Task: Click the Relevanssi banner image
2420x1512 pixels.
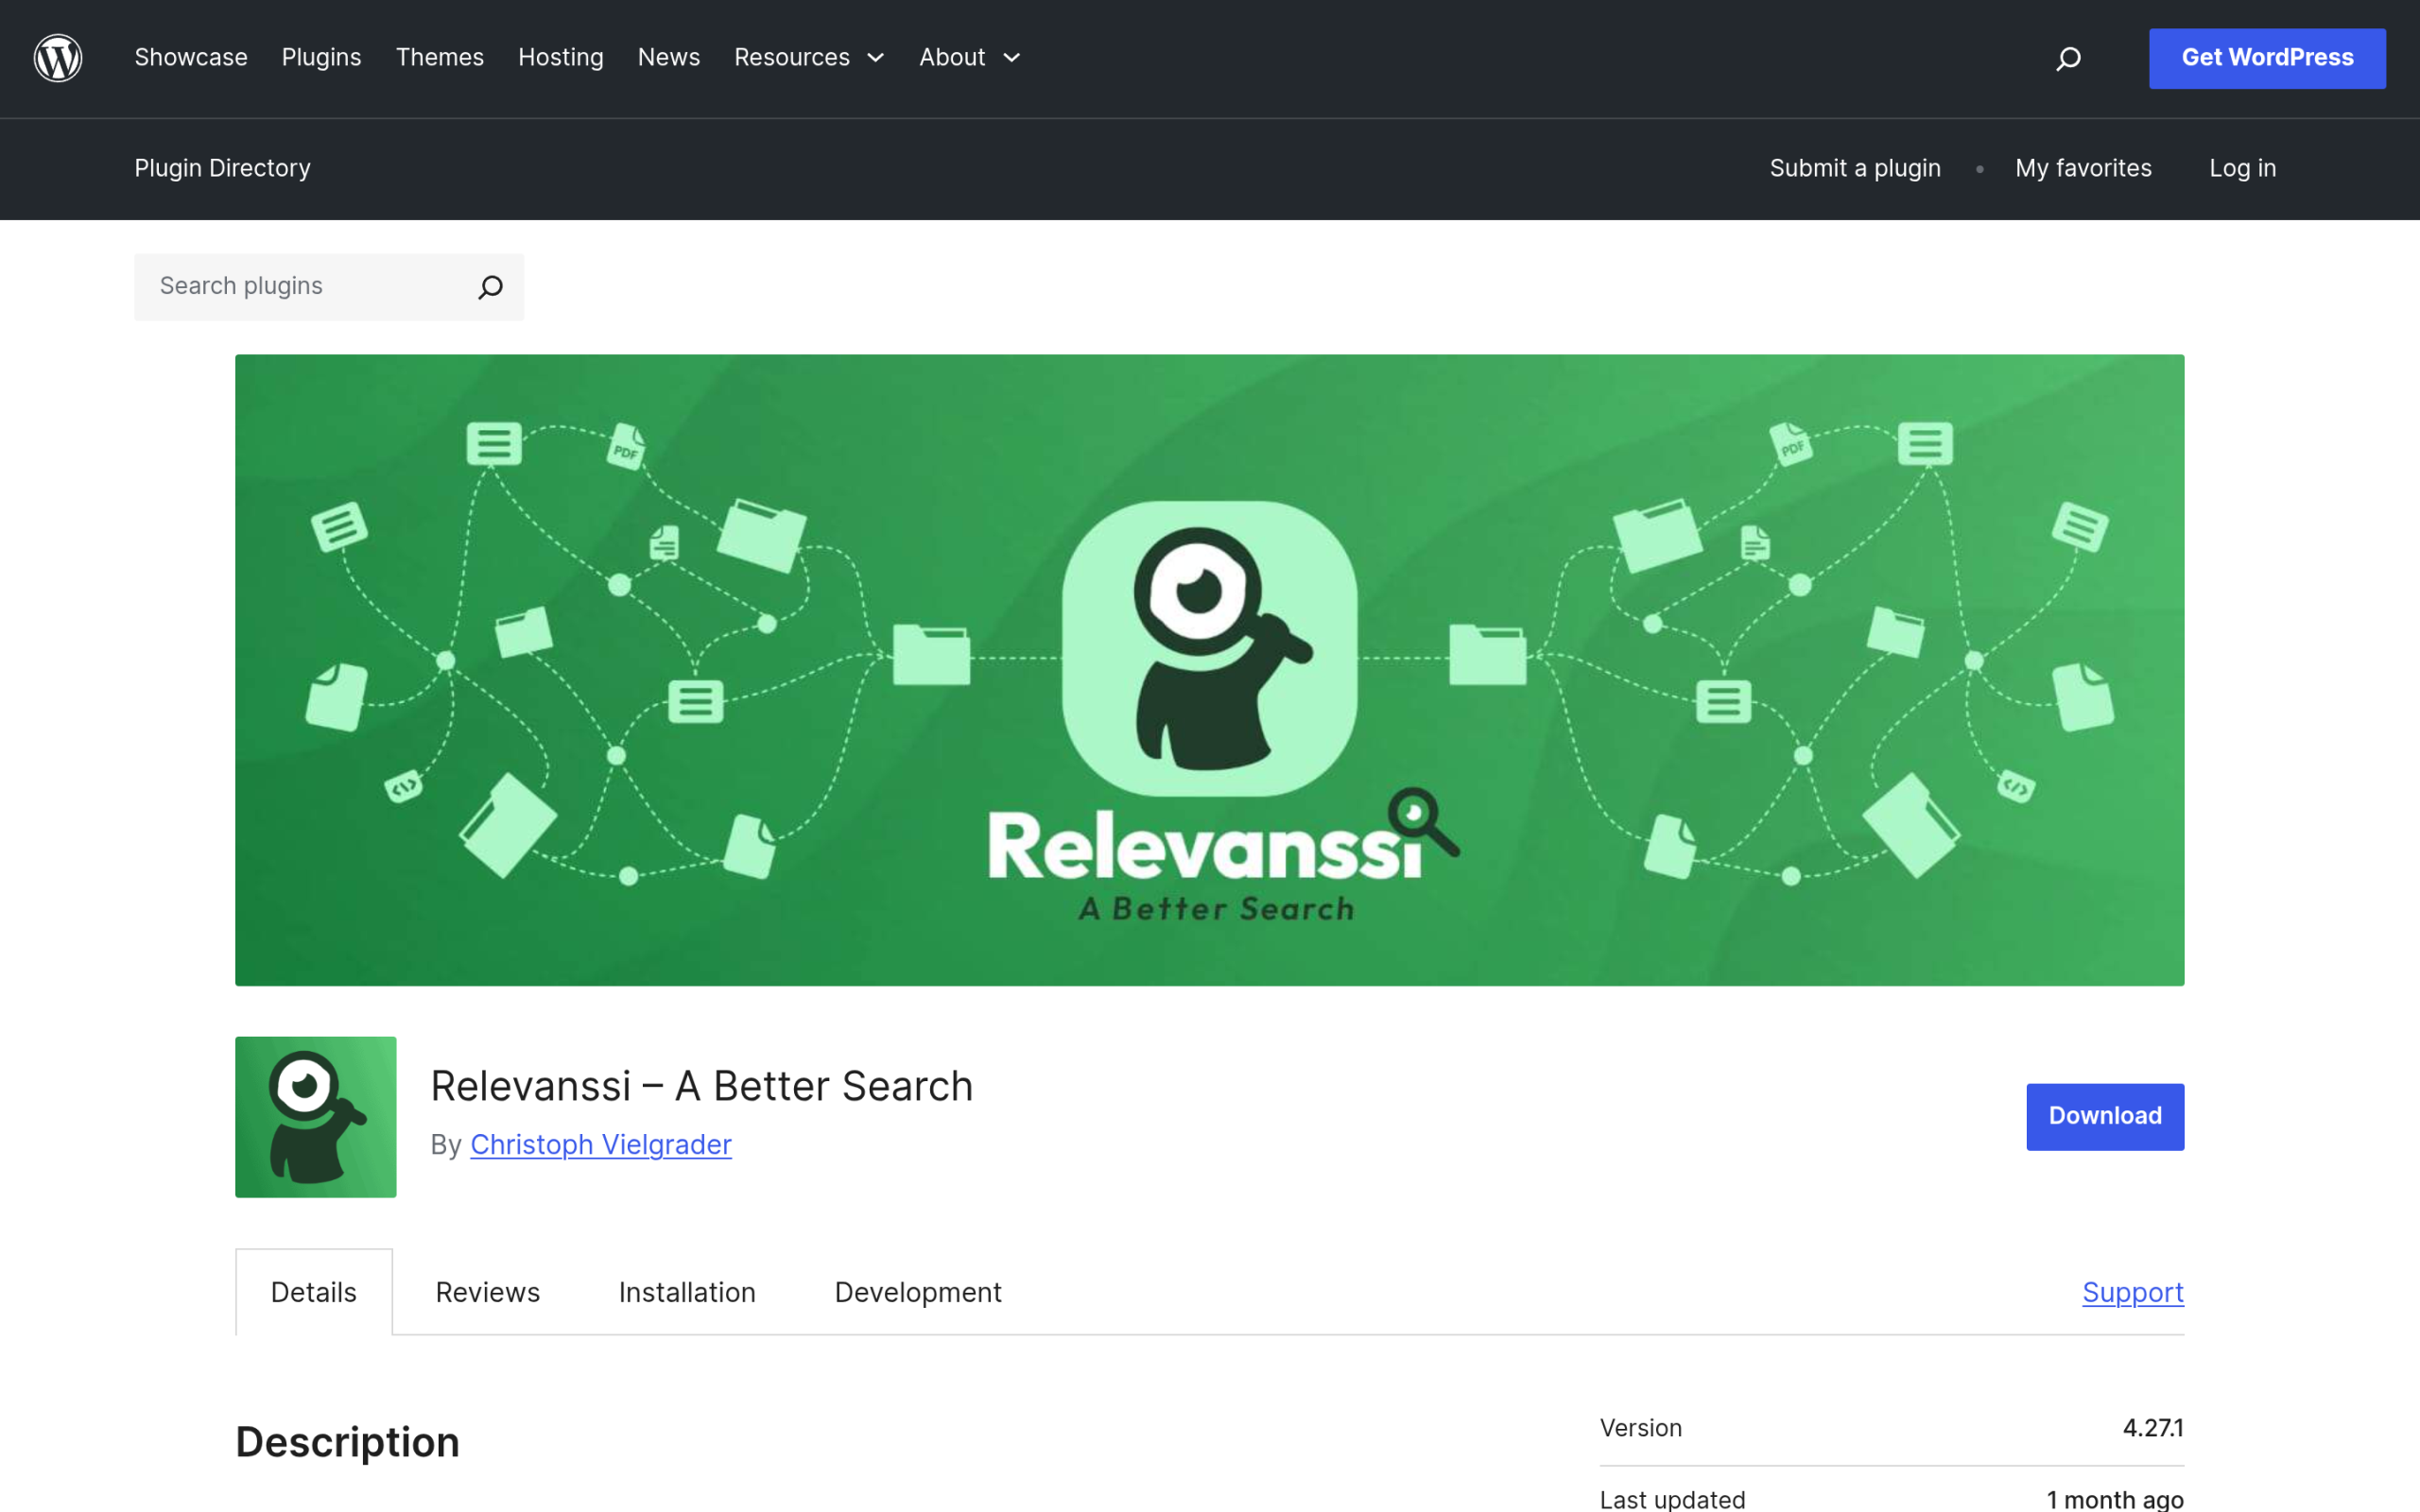Action: click(x=1210, y=670)
